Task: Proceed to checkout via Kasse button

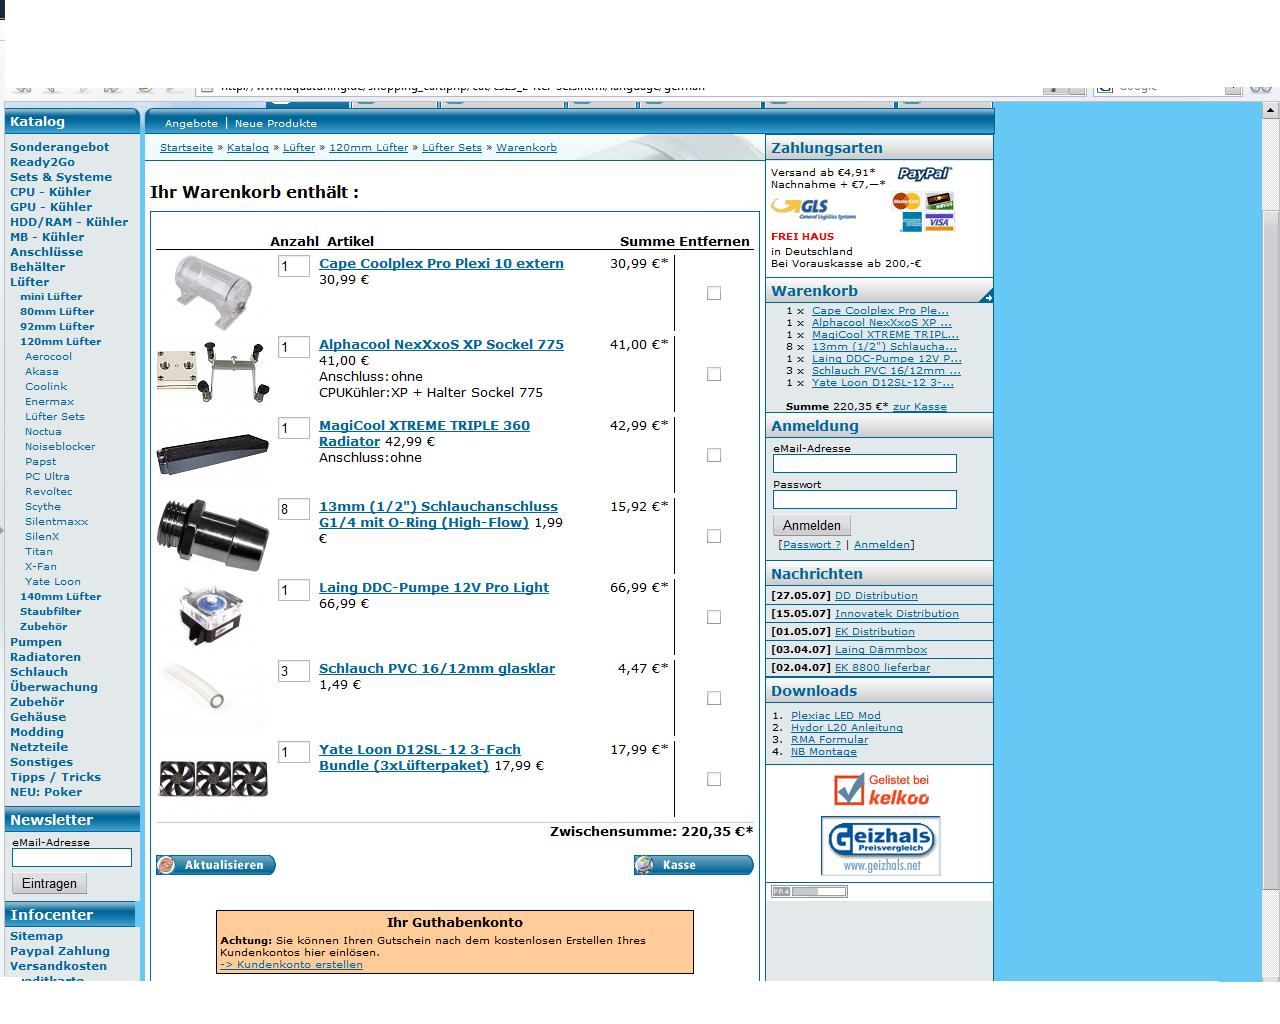Action: (694, 865)
